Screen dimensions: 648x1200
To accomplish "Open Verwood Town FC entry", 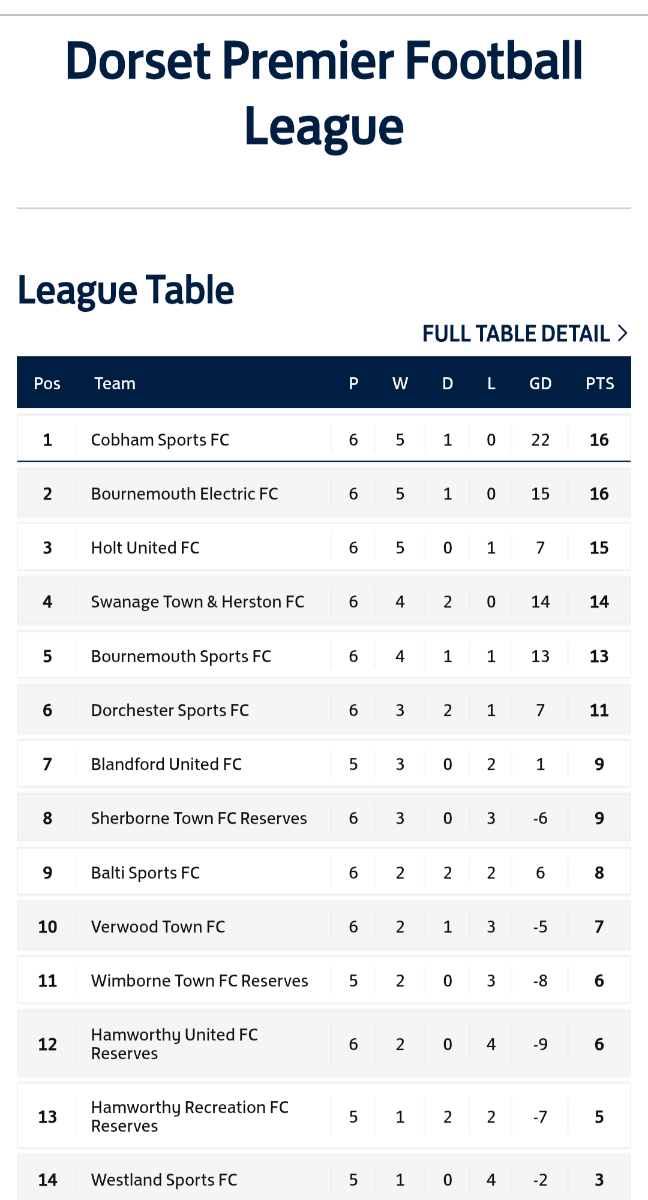I will pyautogui.click(x=158, y=927).
